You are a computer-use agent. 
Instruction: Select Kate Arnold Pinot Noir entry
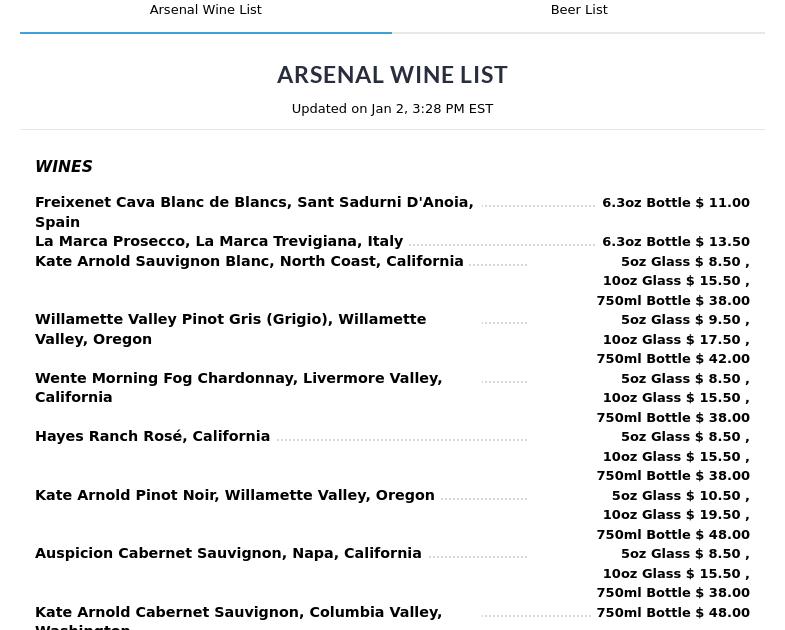(x=234, y=495)
